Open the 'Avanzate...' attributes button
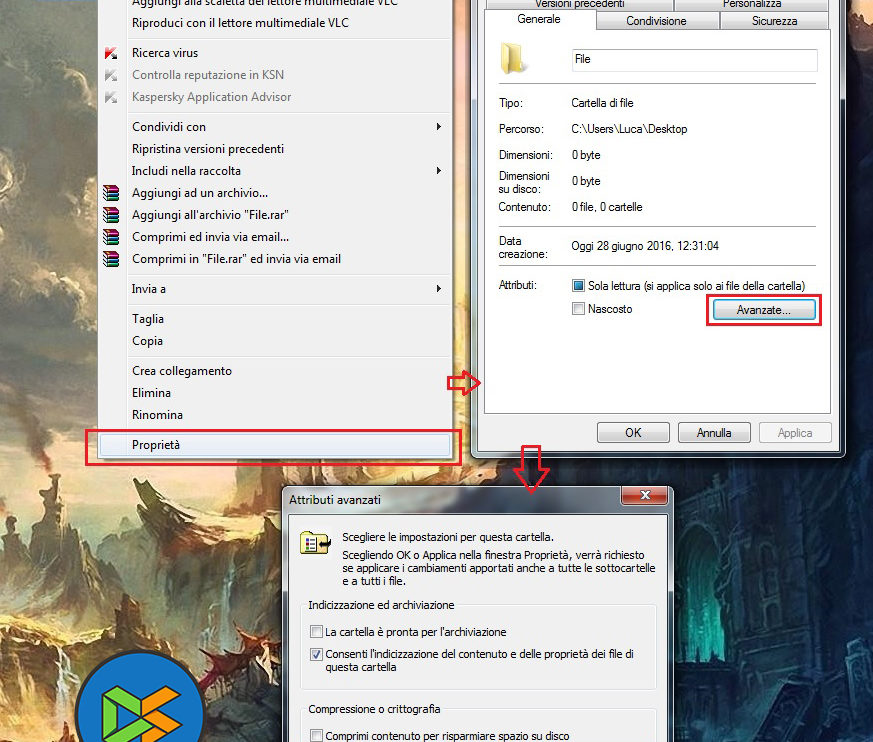873x742 pixels. [x=764, y=310]
